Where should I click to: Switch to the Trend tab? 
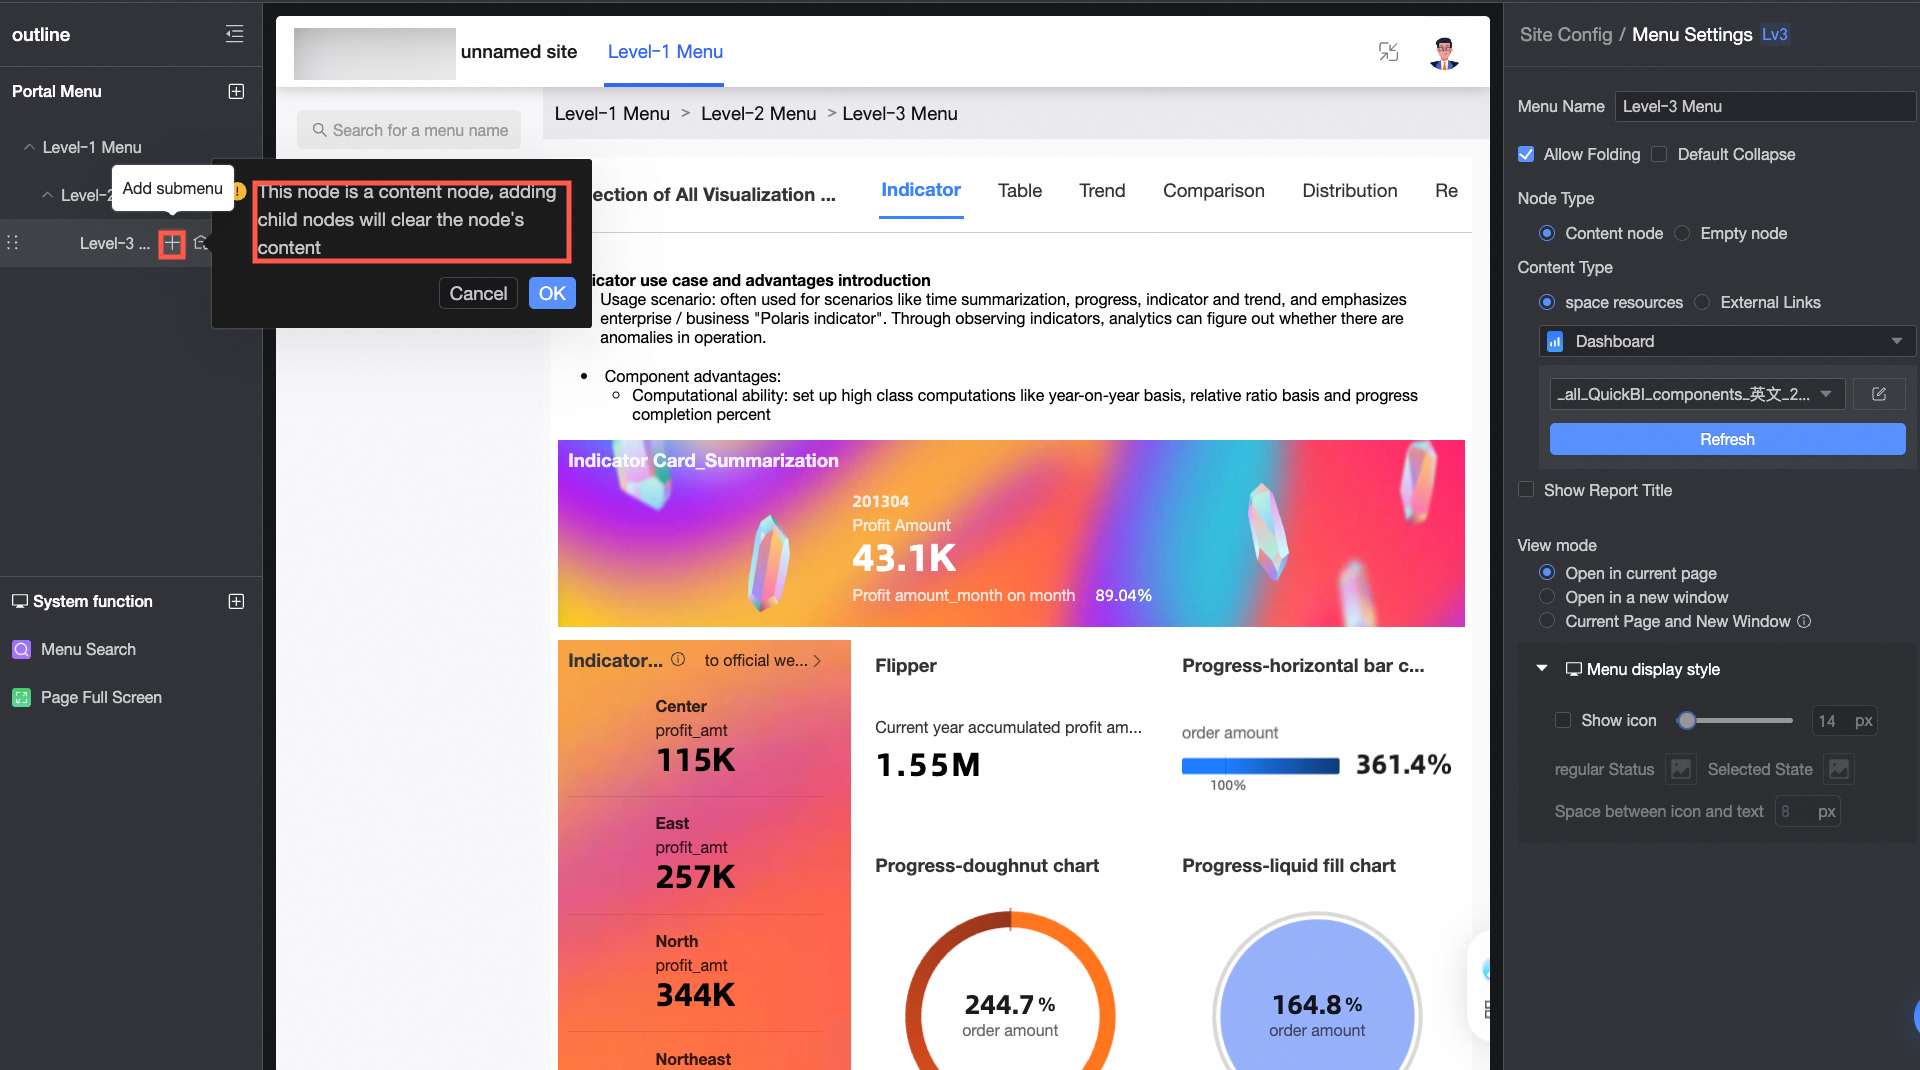[1102, 190]
